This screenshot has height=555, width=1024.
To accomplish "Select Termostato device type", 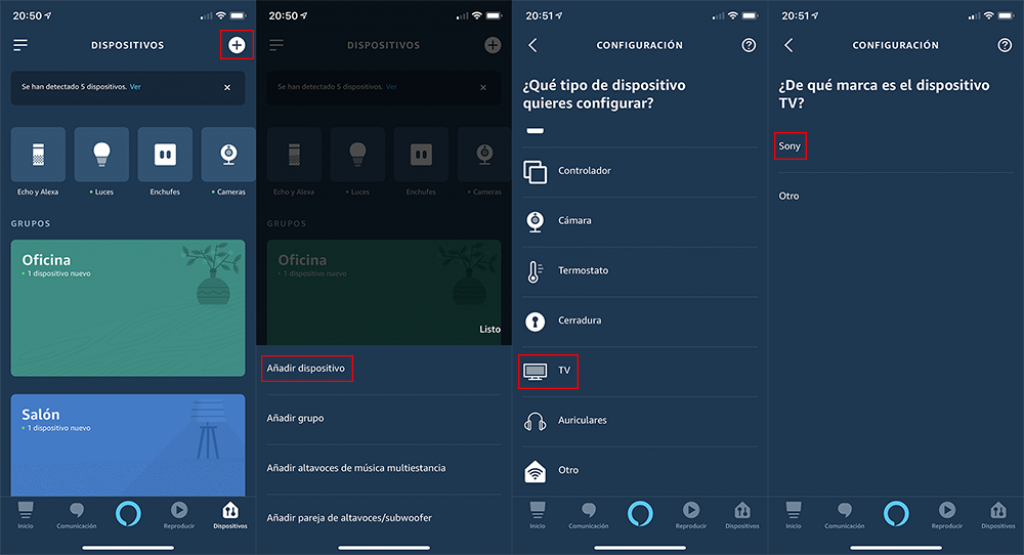I will pos(639,271).
